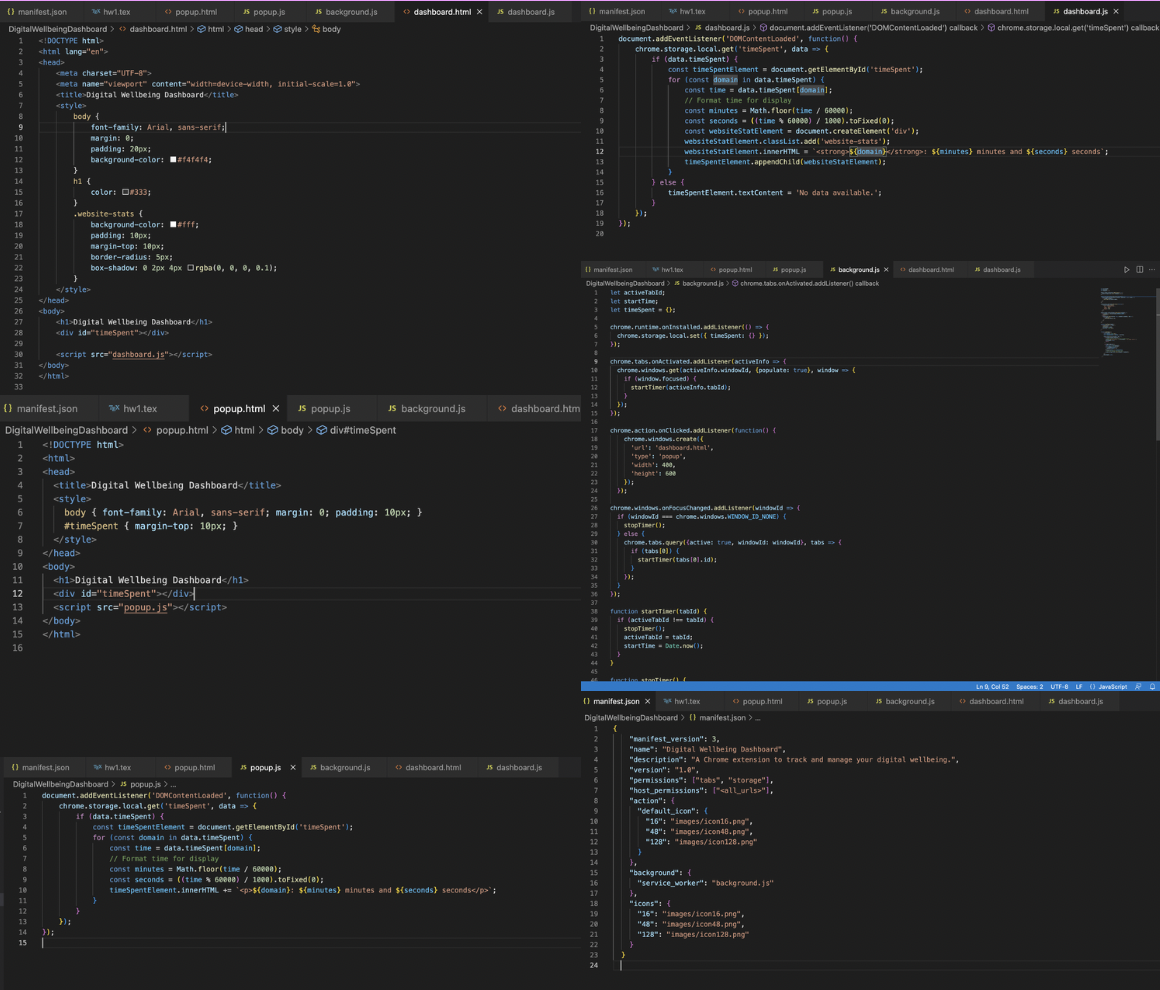The image size is (1160, 990).
Task: Click DOMContentLoaded callback breadcrumb in dashboard.js editor
Action: point(869,27)
